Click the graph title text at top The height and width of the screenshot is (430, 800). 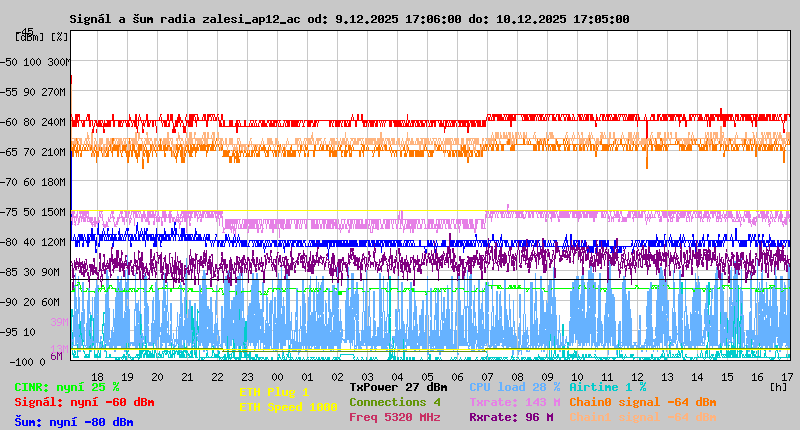click(x=349, y=19)
